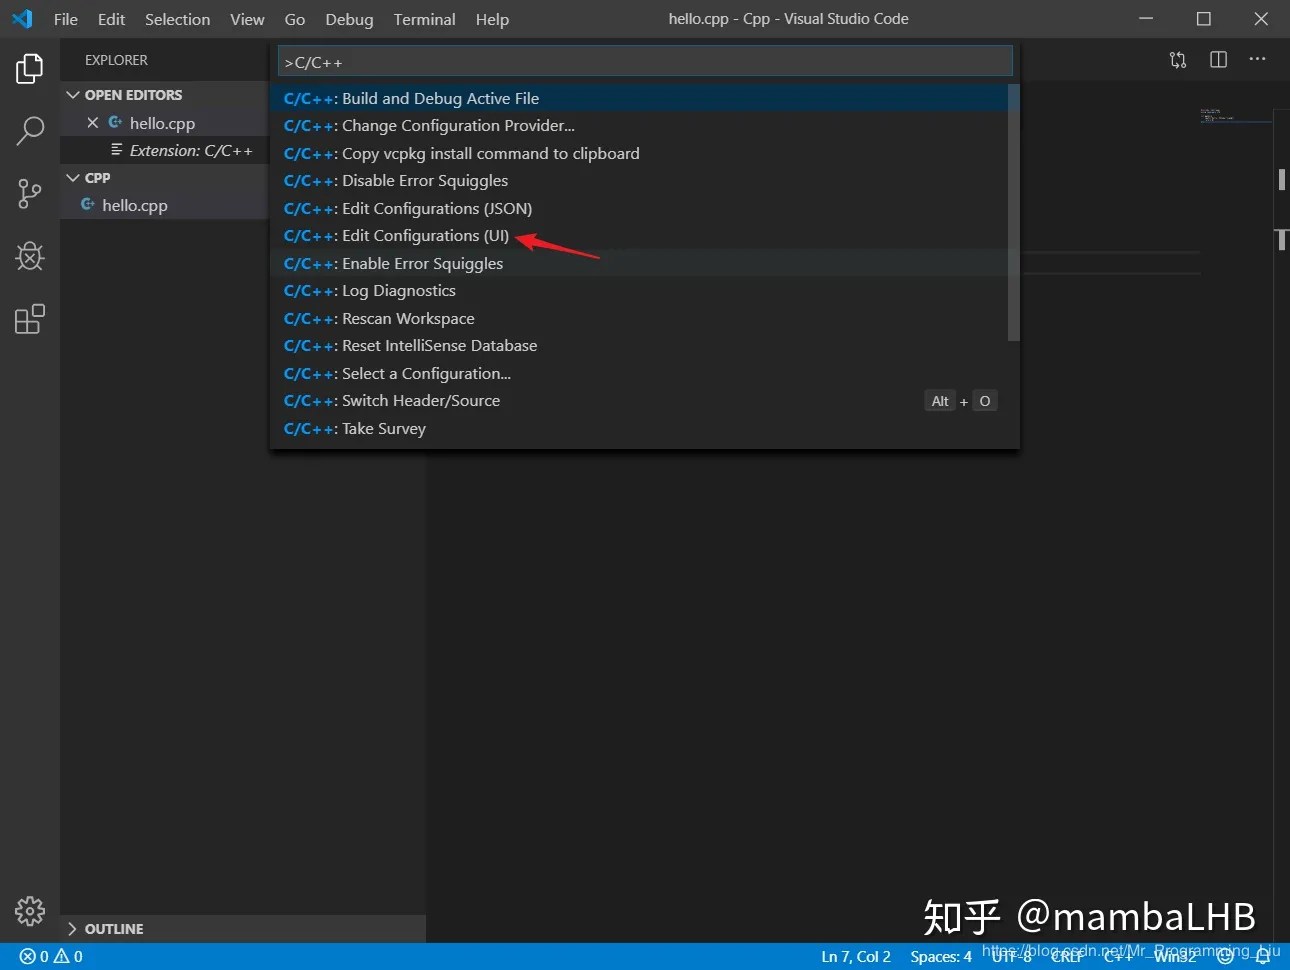
Task: Click the command palette input field
Action: pos(645,62)
